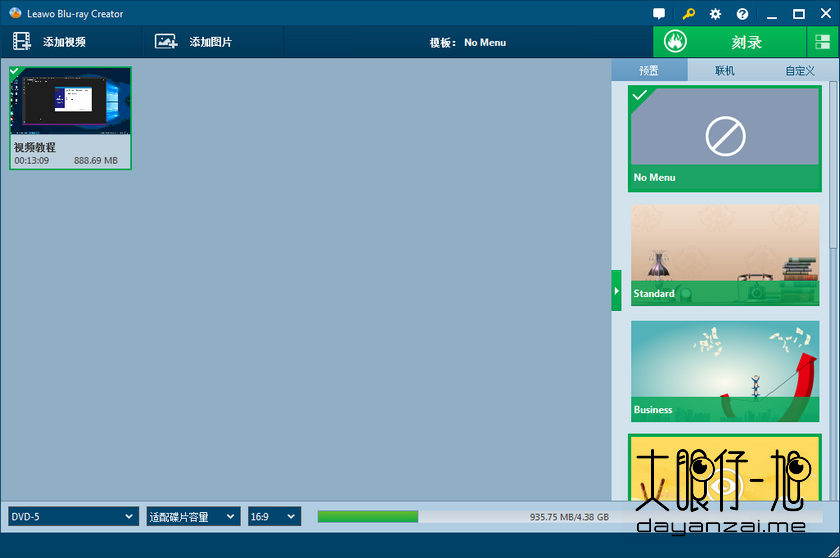Click the Leawo Blu-ray Creator logo
The image size is (840, 558).
click(x=15, y=13)
